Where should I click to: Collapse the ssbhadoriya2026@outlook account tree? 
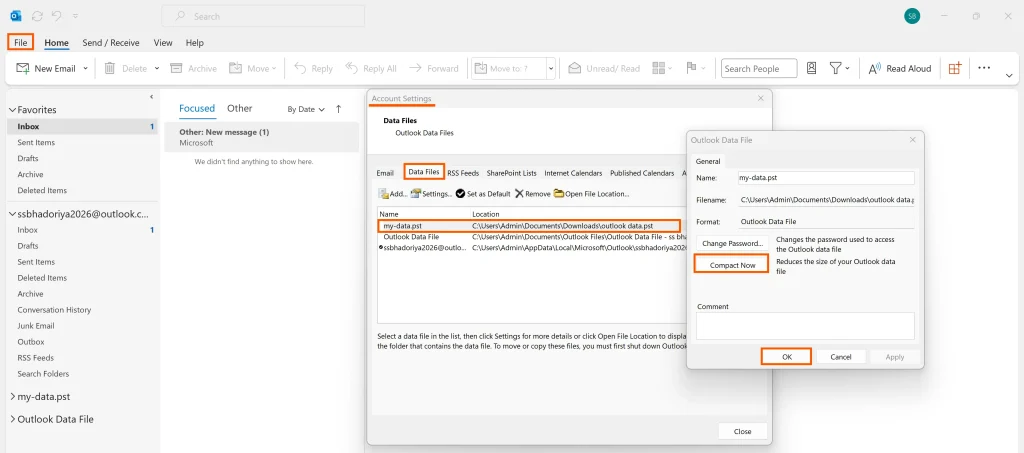(x=12, y=213)
